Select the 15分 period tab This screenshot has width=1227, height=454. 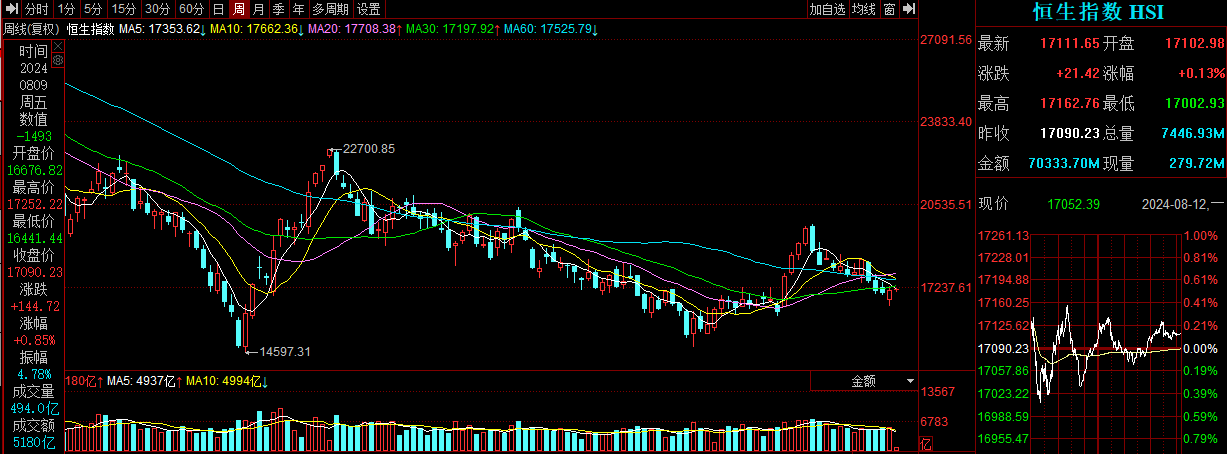124,9
